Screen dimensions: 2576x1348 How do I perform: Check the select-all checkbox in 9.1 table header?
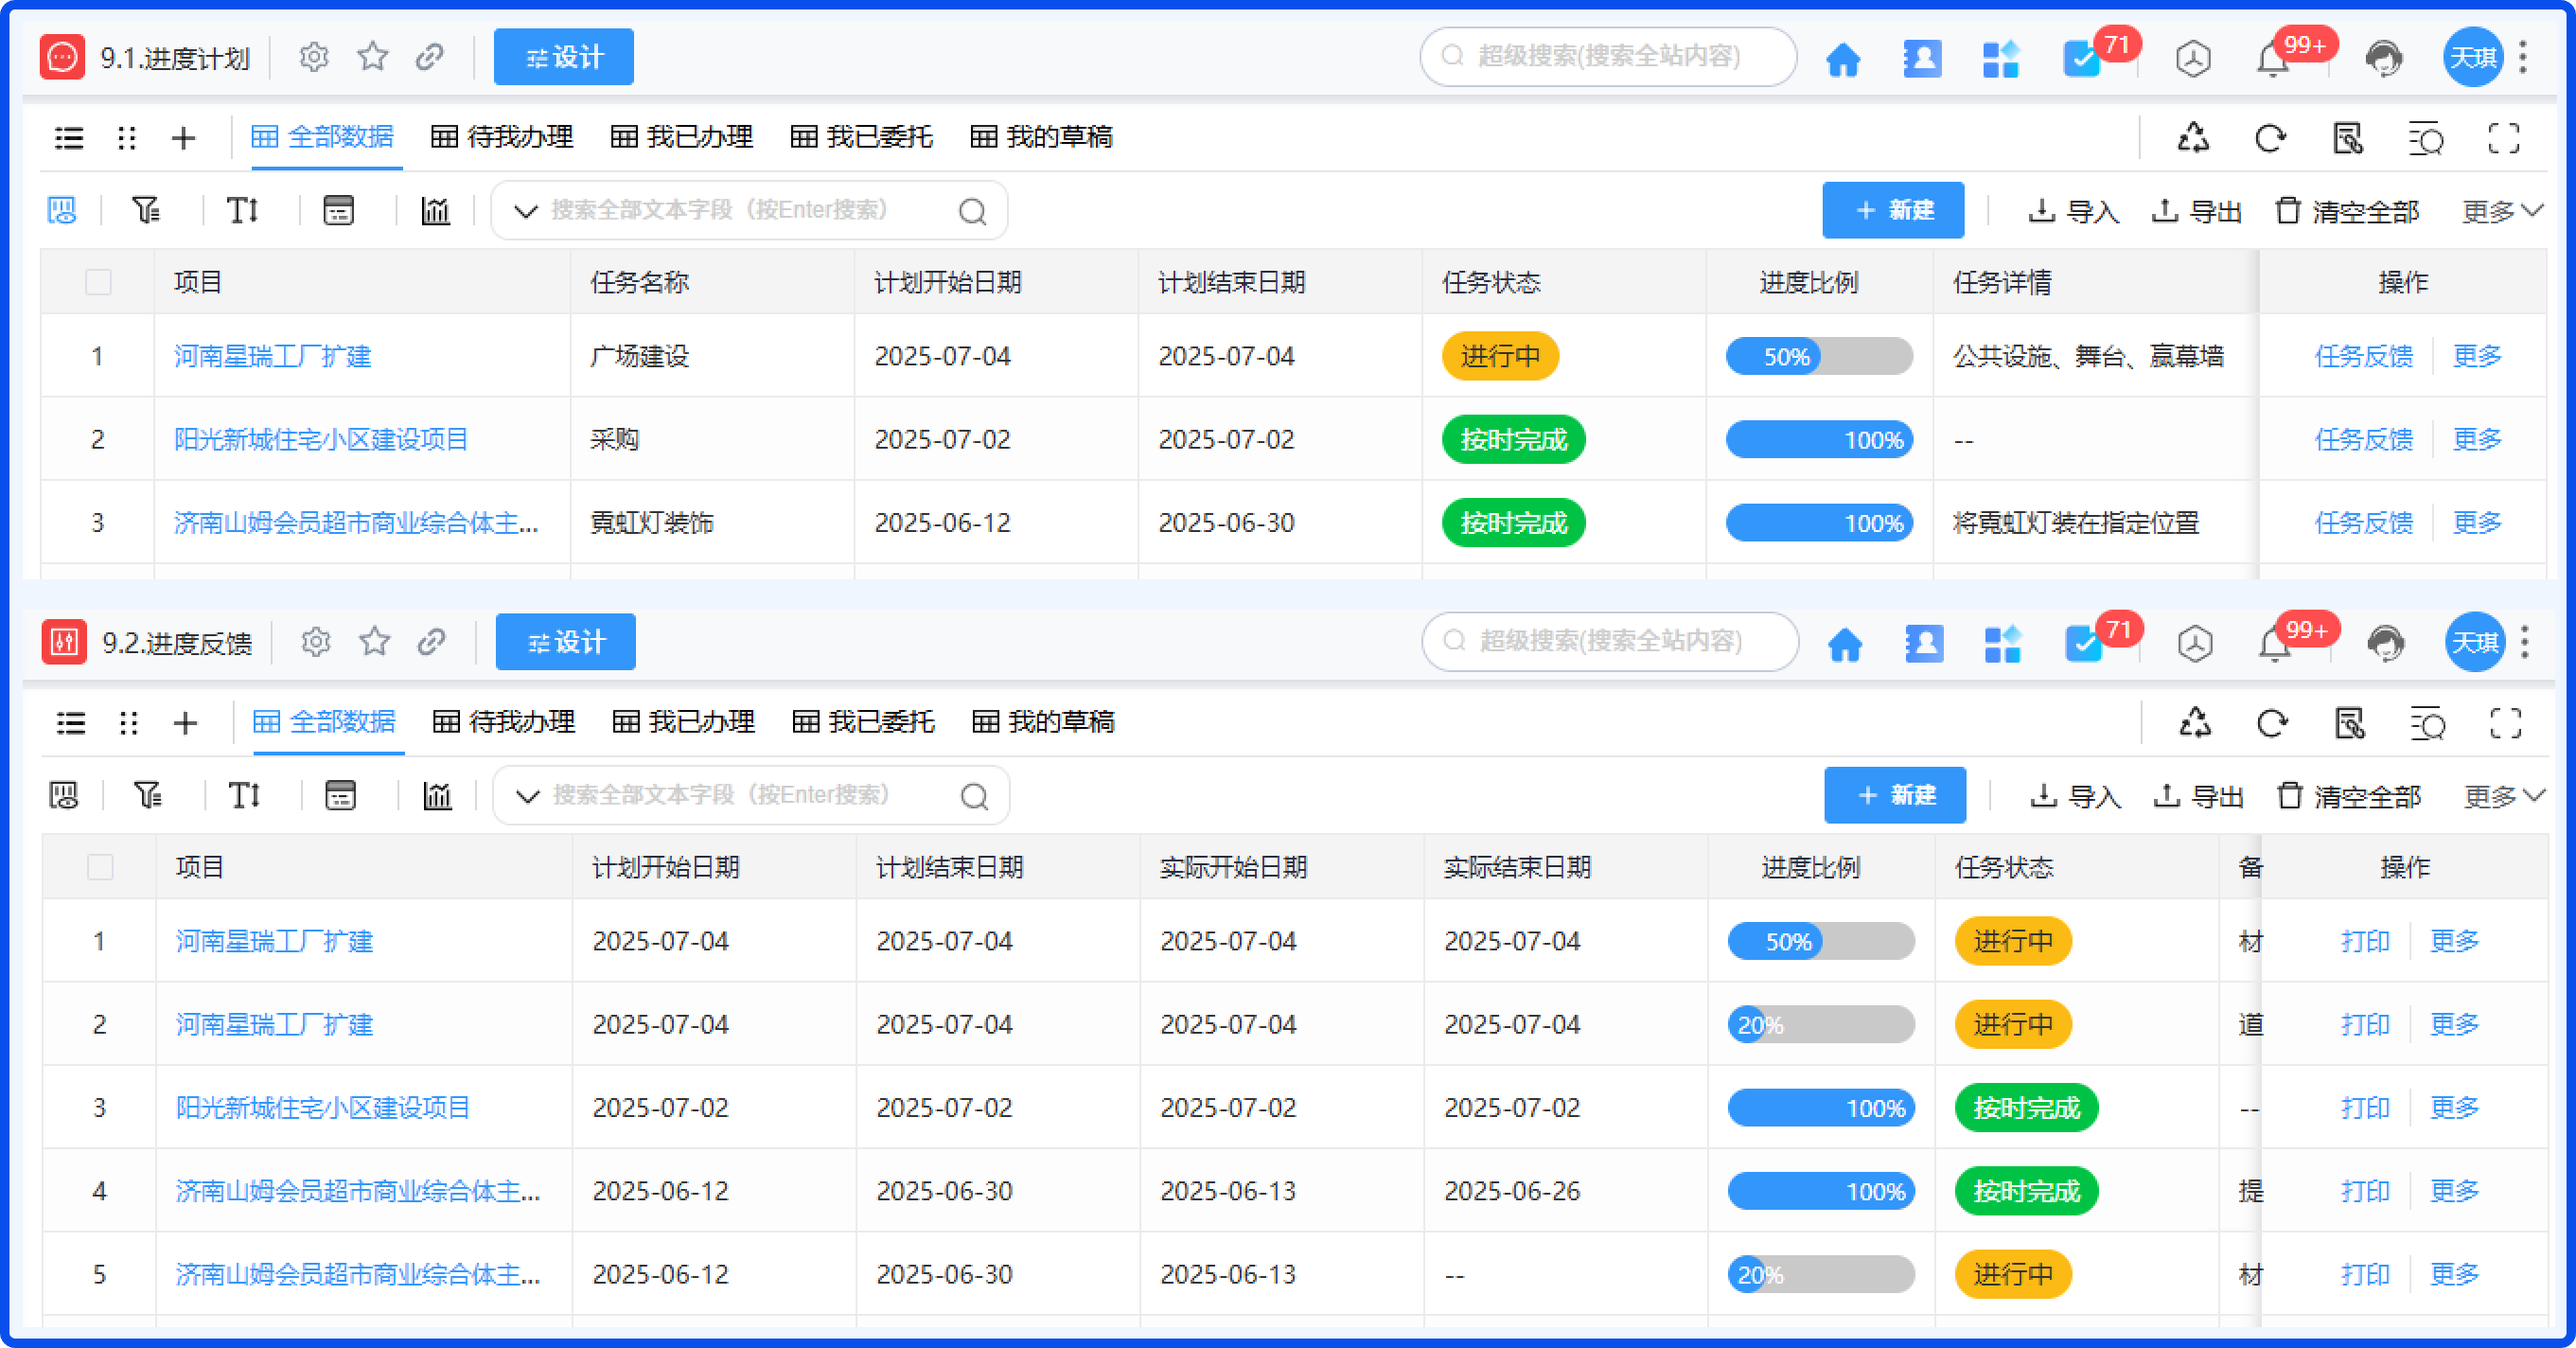pos(98,282)
